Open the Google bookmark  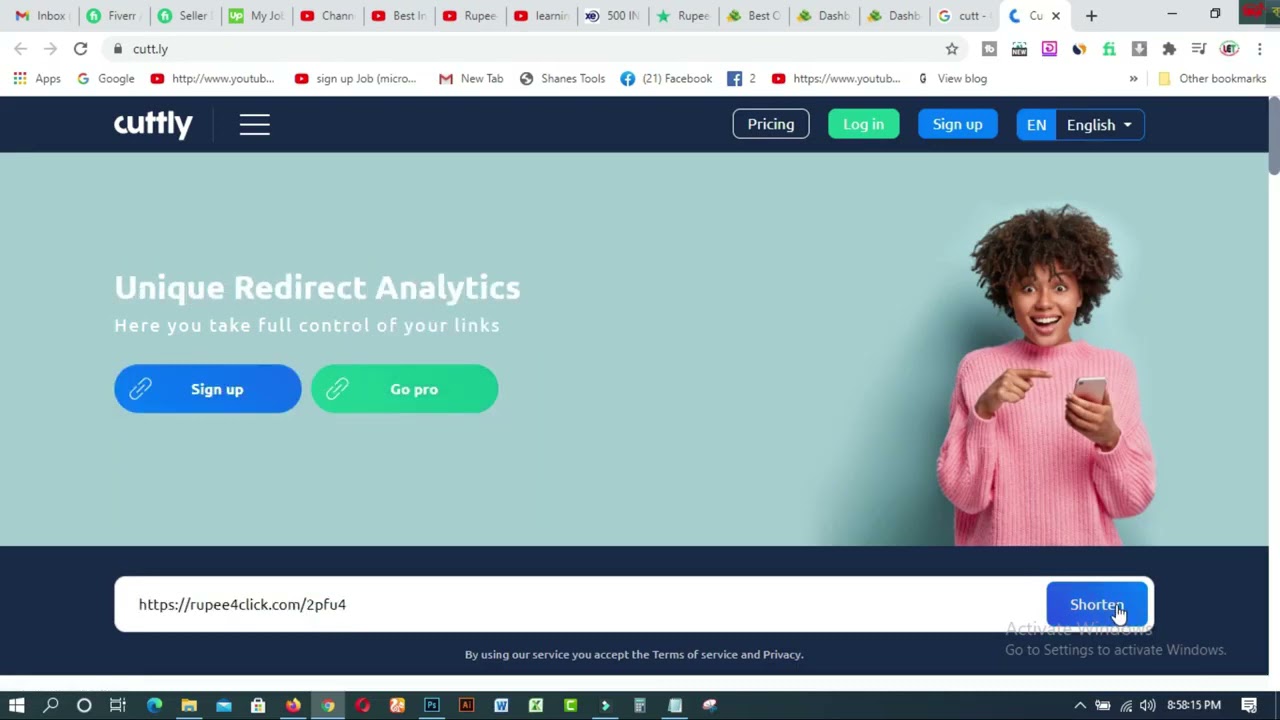(105, 78)
